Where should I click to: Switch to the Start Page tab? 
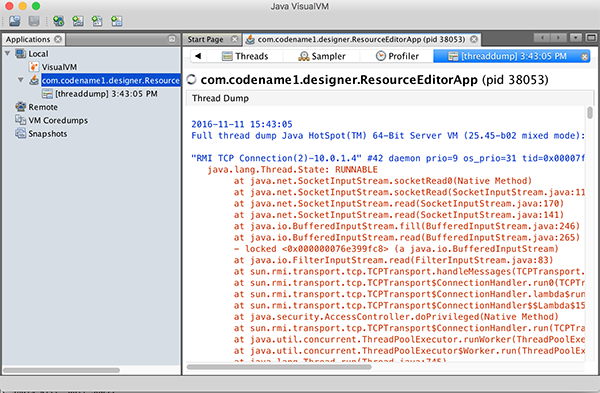205,39
